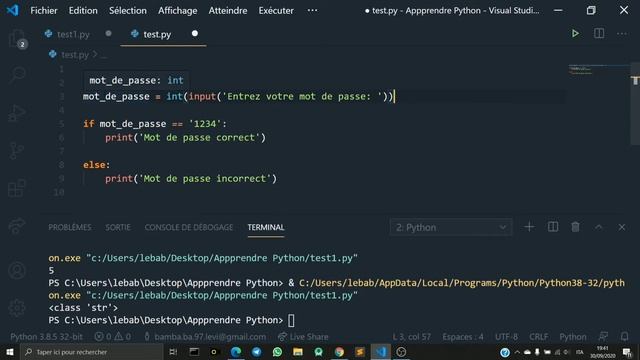Viewport: 640px width, 360px height.
Task: Open the Source Control view
Action: click(x=17, y=151)
